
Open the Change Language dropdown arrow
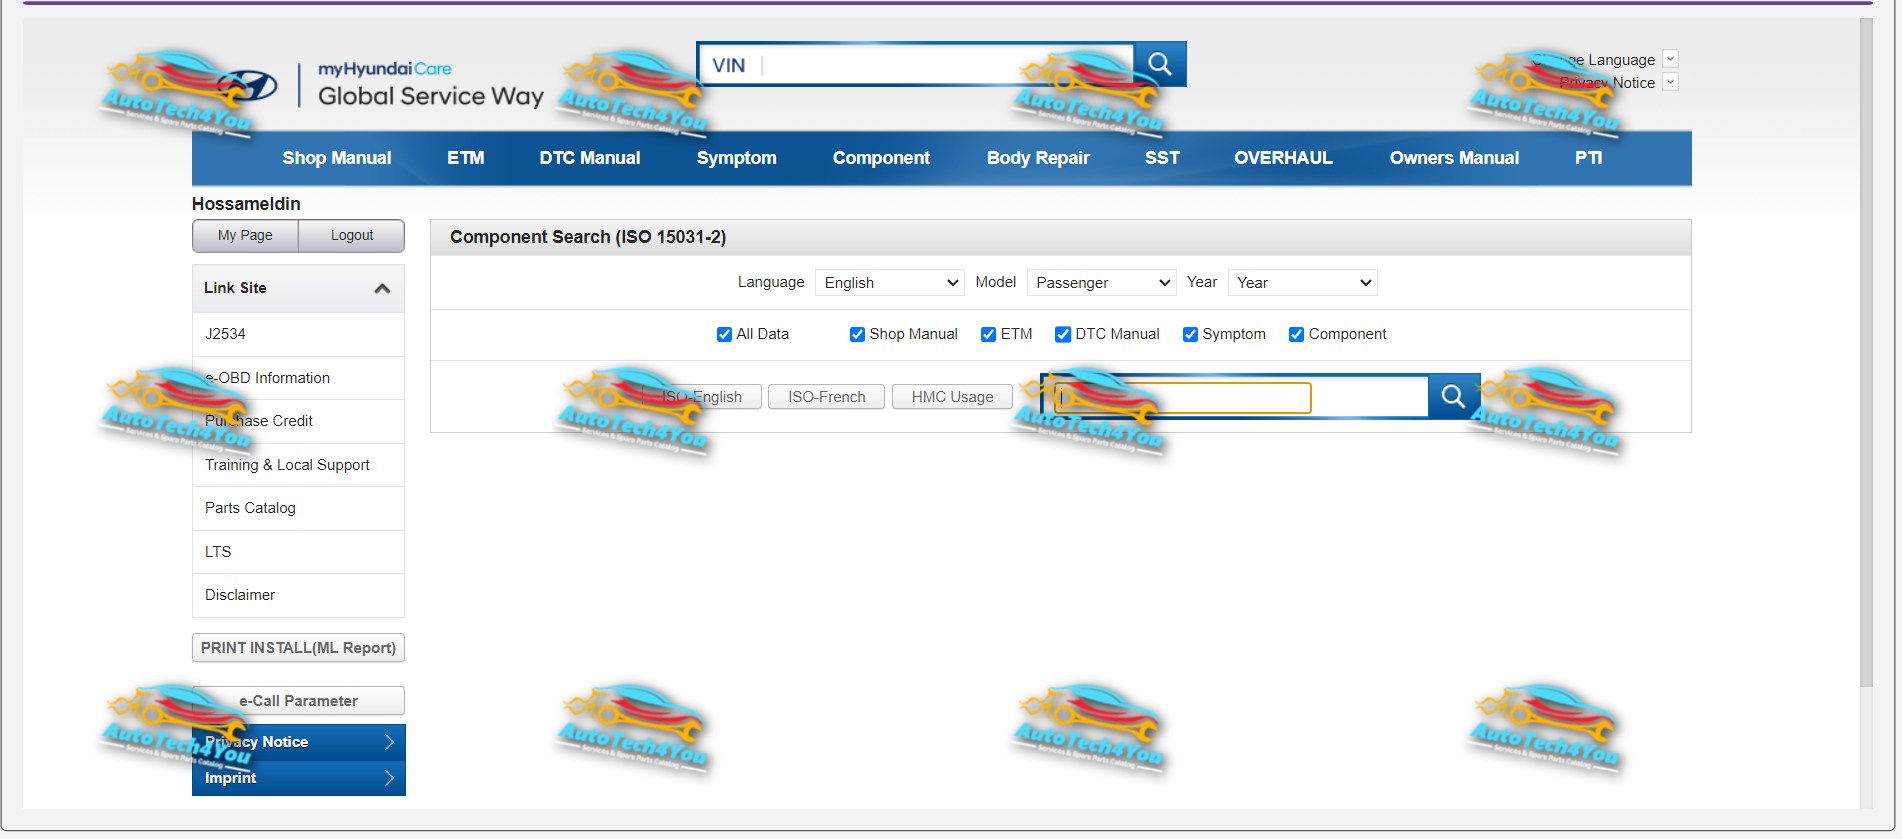tap(1670, 59)
